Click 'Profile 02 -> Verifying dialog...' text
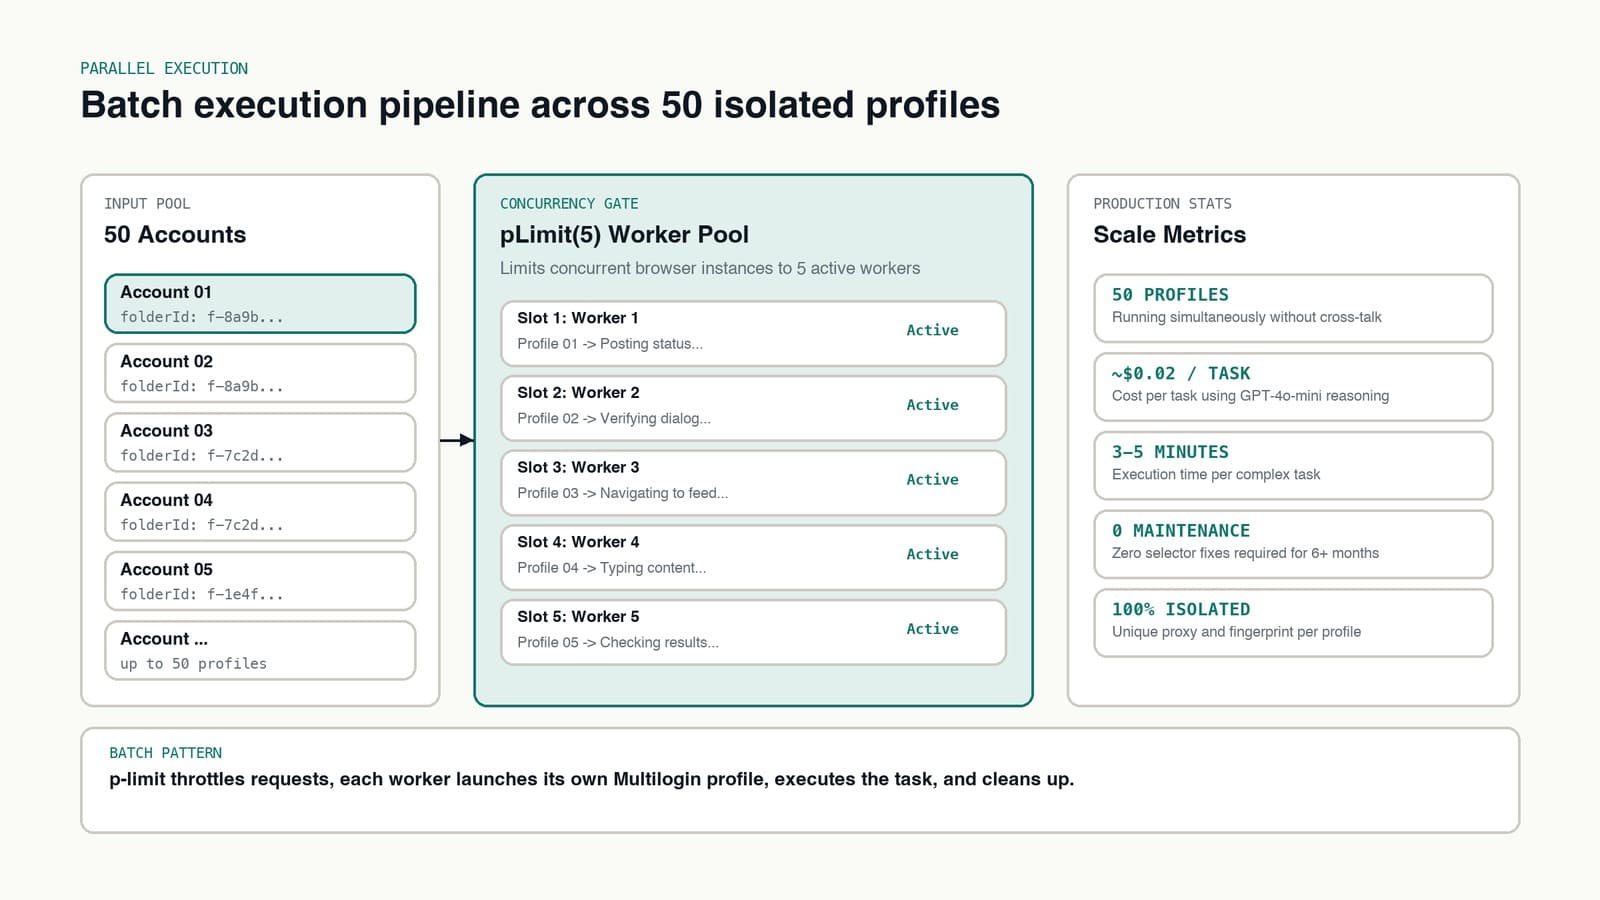This screenshot has width=1600, height=900. 614,419
